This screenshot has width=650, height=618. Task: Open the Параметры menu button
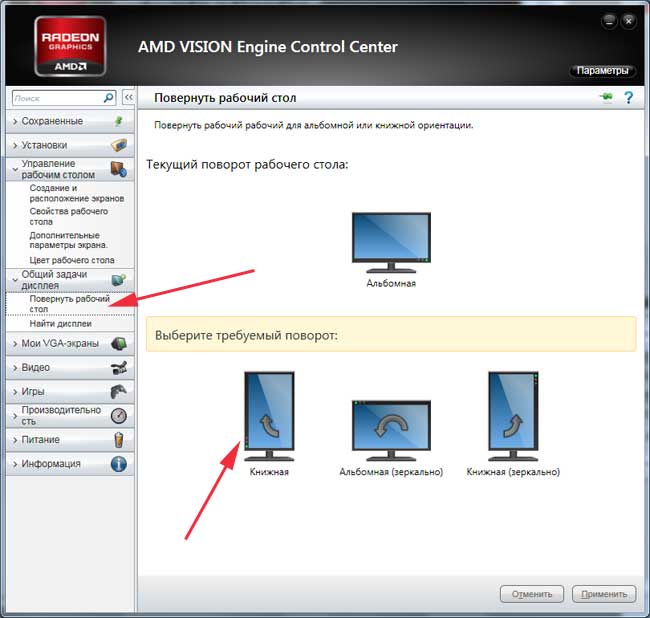tap(603, 71)
